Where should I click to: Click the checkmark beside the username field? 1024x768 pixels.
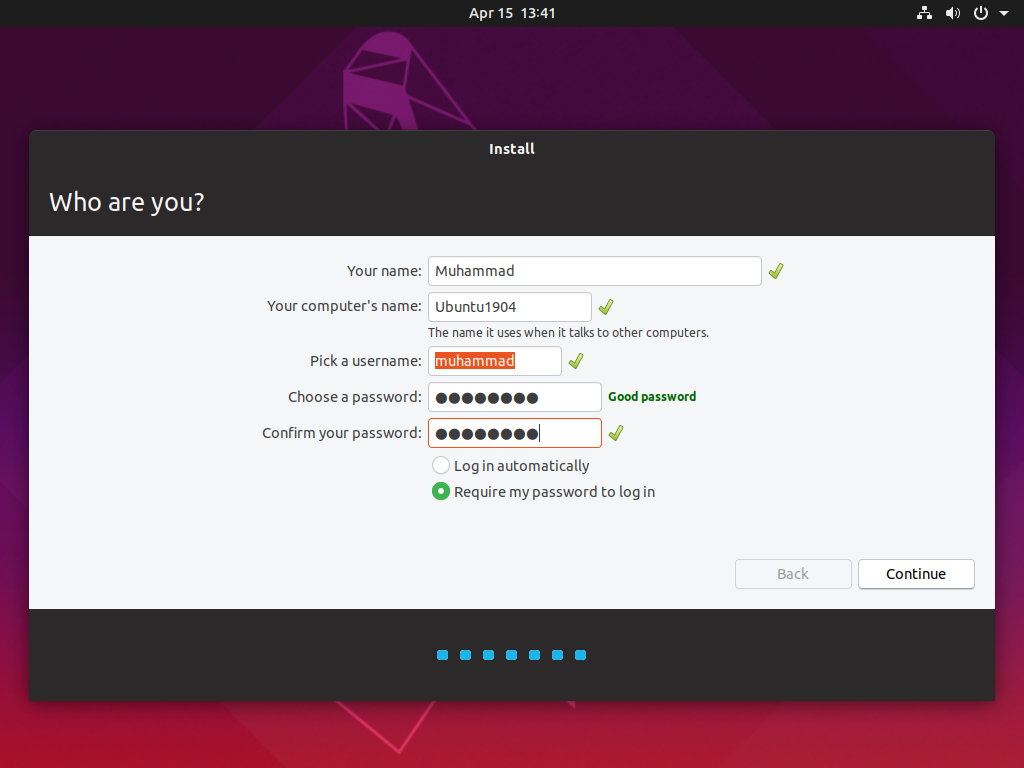576,361
